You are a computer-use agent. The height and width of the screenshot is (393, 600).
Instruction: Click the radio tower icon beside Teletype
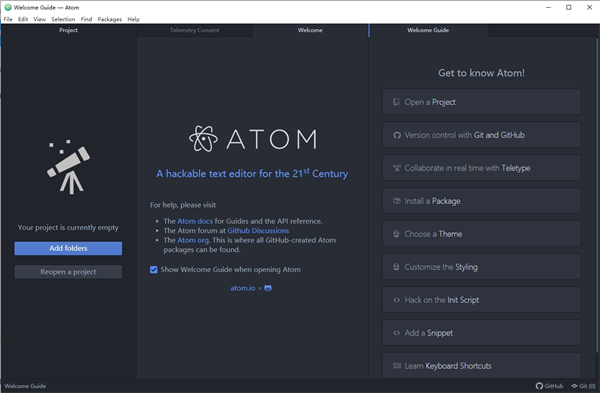pos(397,168)
